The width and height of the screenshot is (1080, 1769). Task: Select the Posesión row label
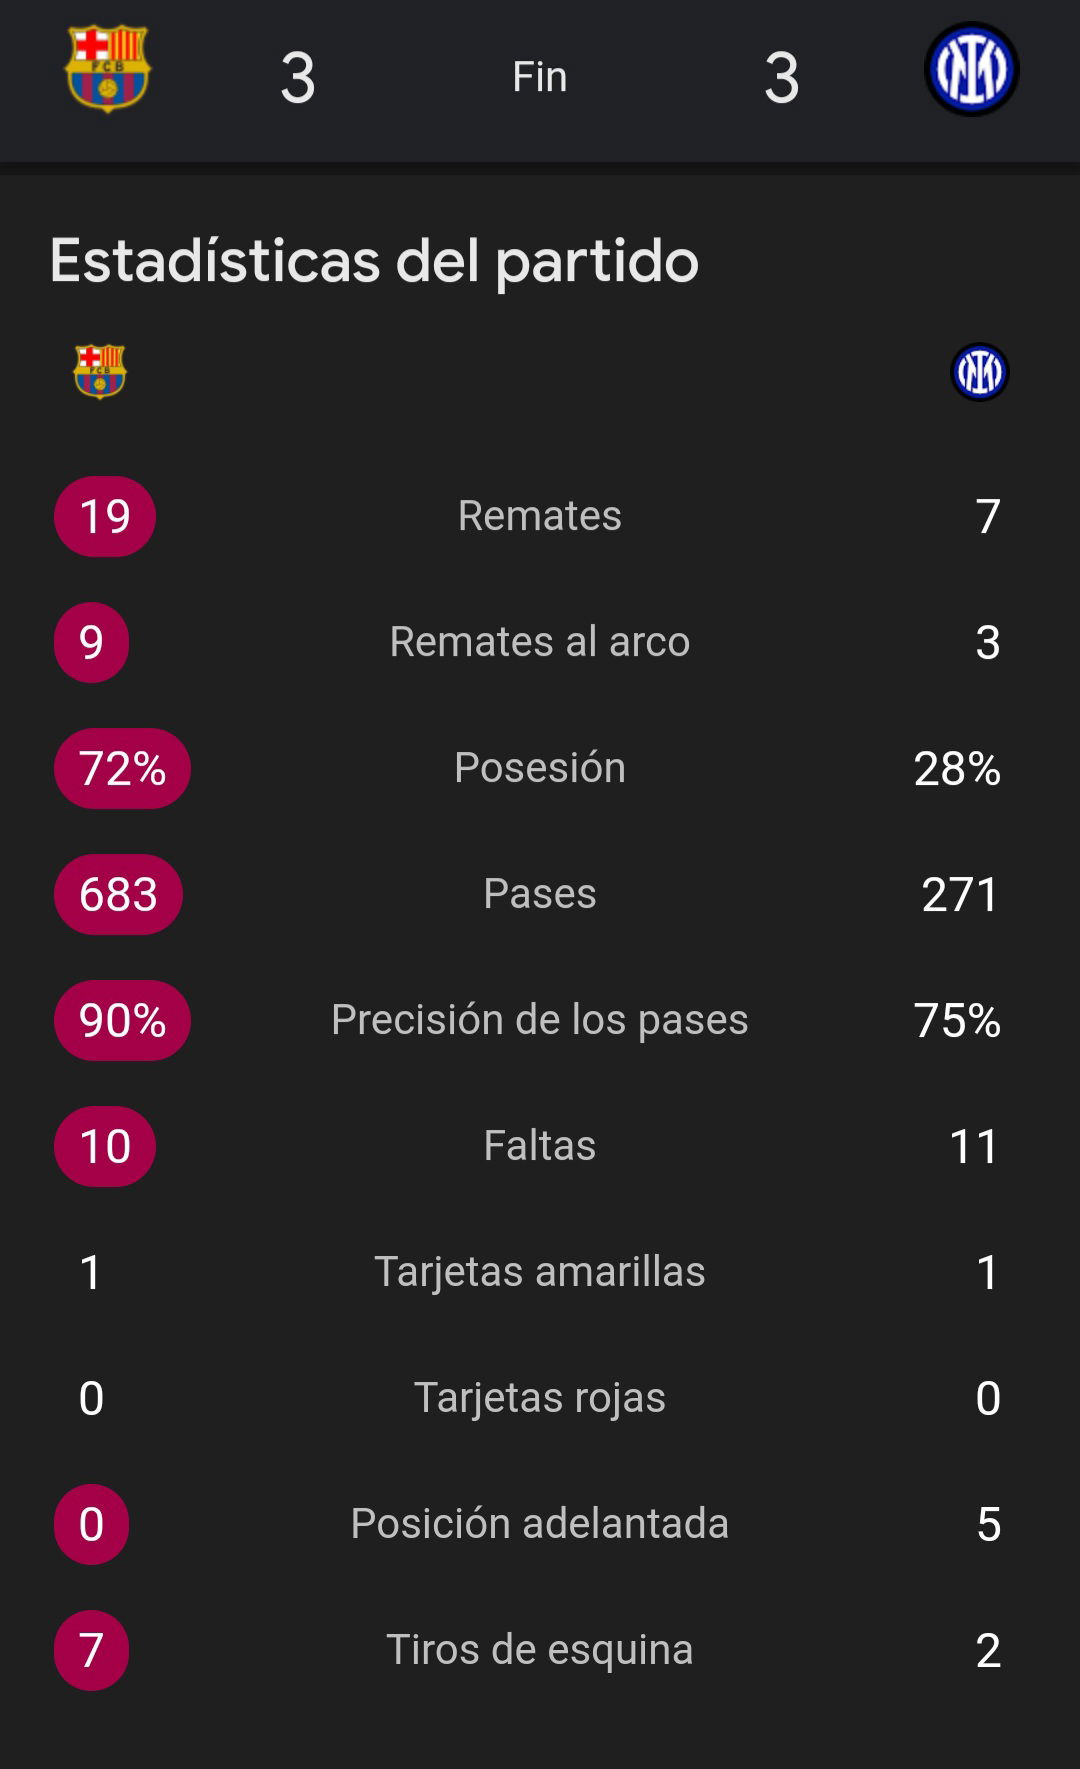tap(540, 768)
